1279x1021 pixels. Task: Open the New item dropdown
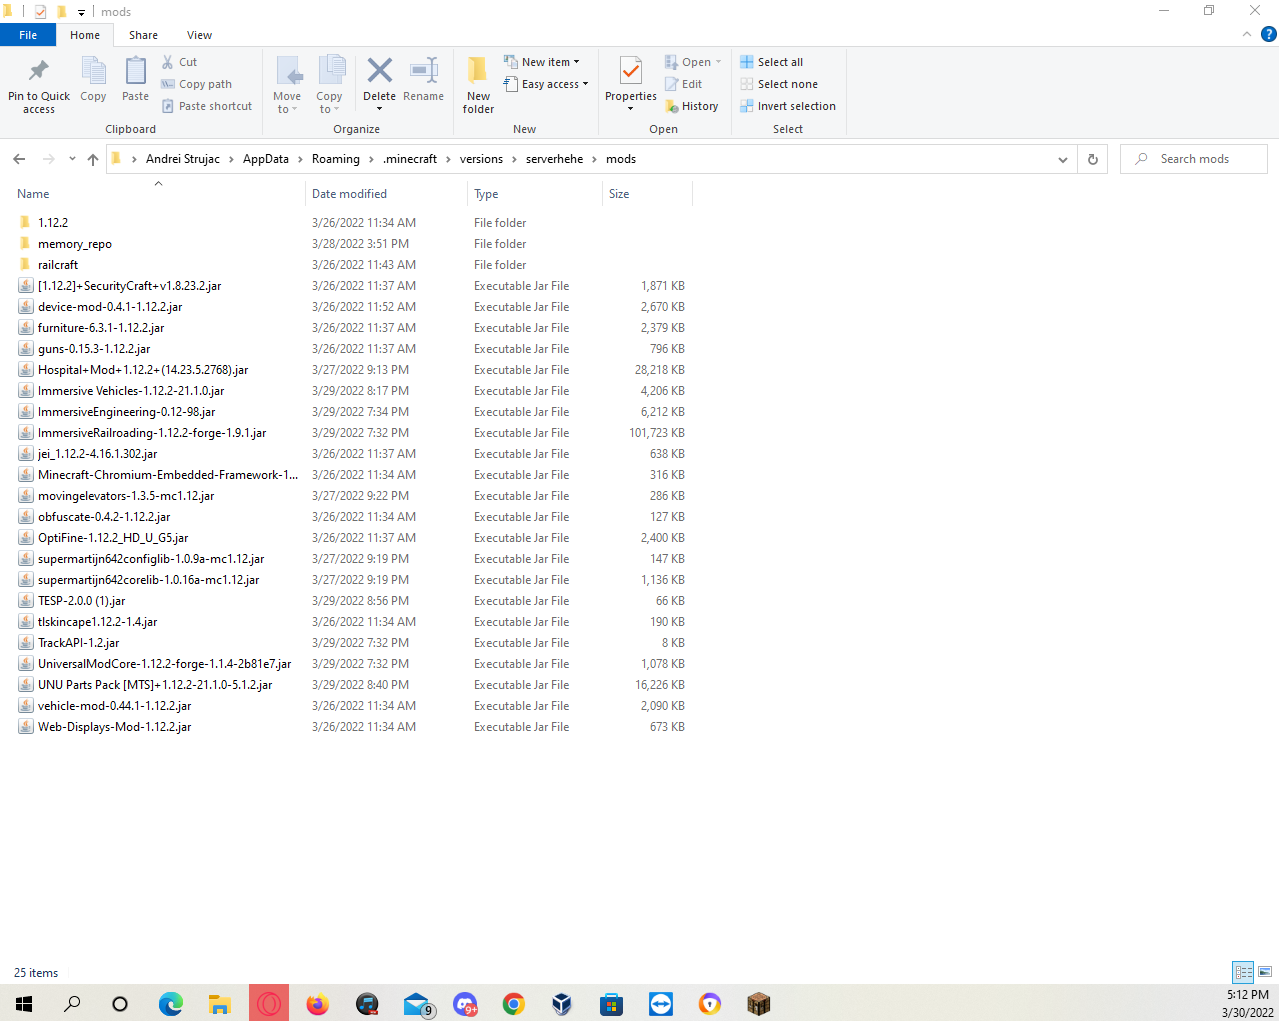(x=541, y=62)
